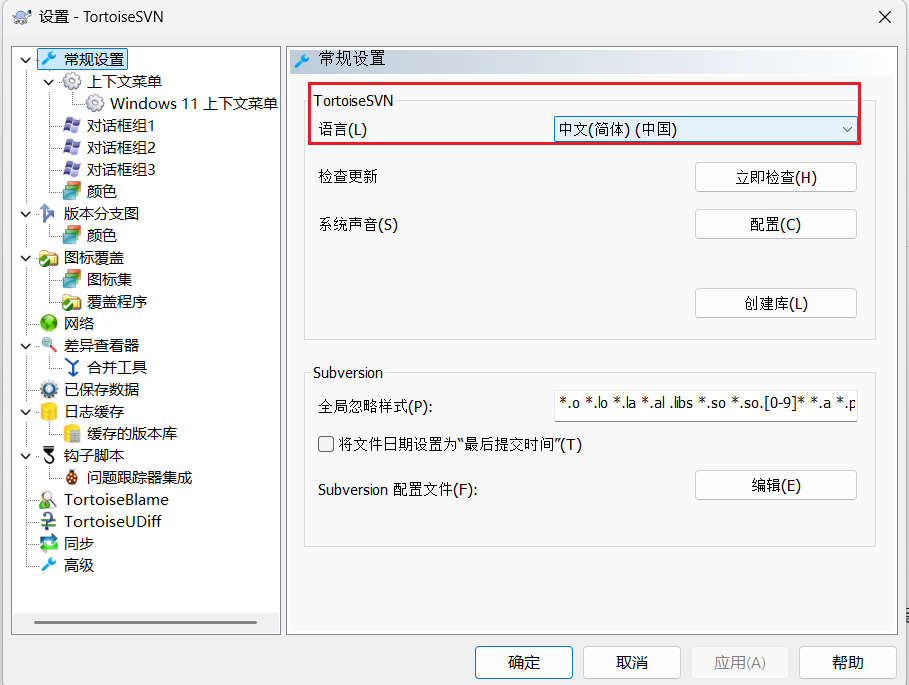Click the flag icon beside 对话框组1
909x685 pixels.
pos(72,125)
